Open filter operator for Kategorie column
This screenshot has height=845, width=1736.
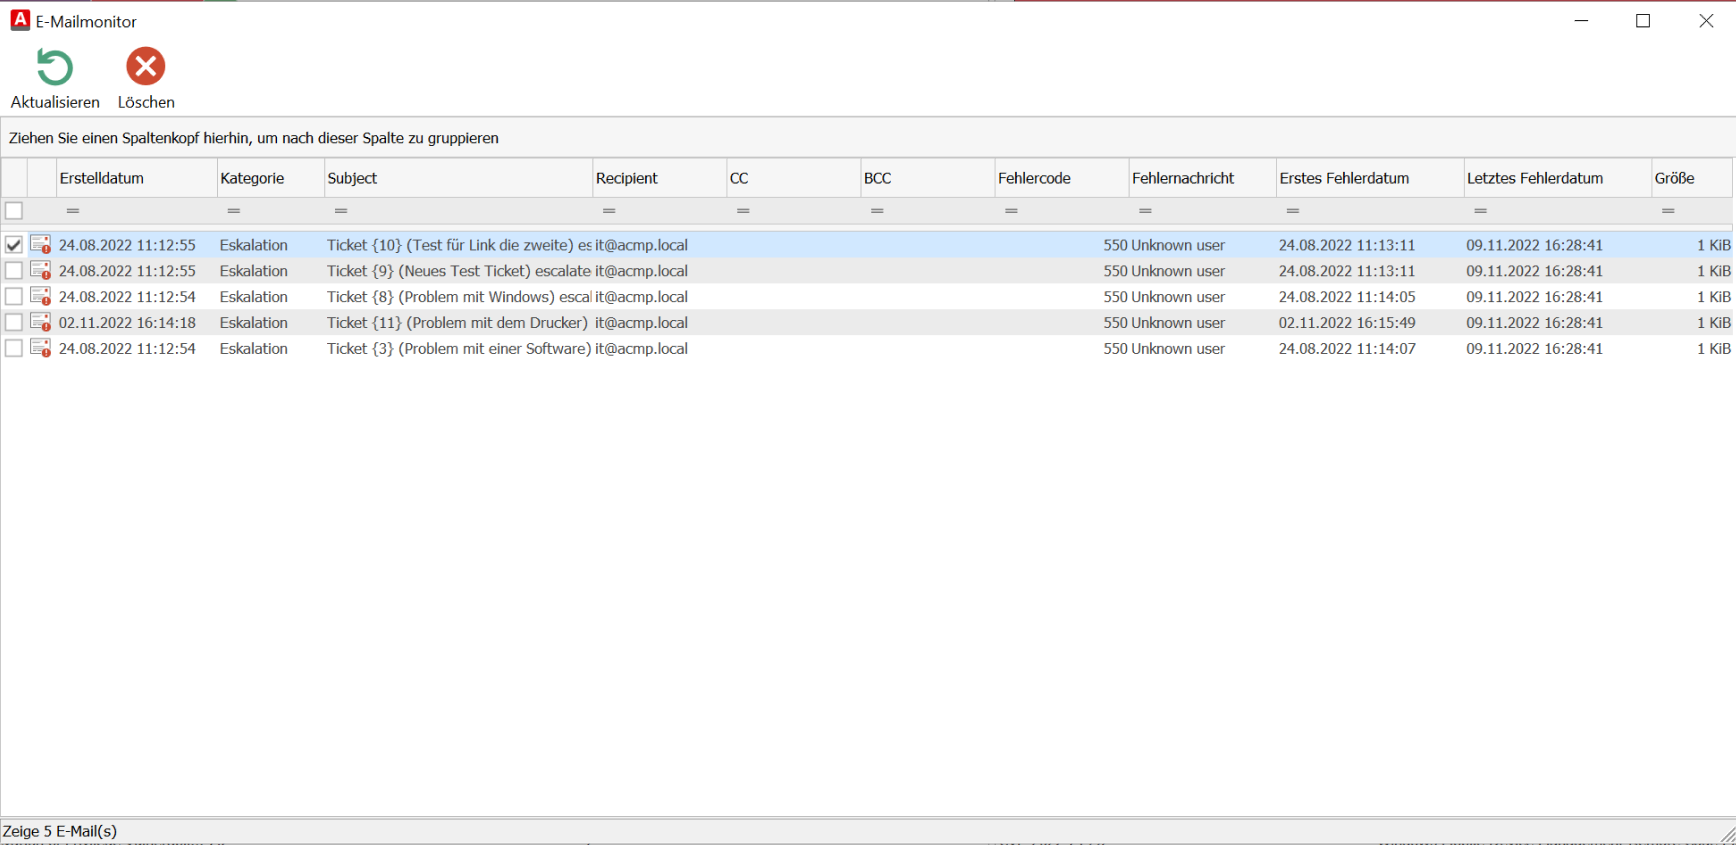(234, 211)
